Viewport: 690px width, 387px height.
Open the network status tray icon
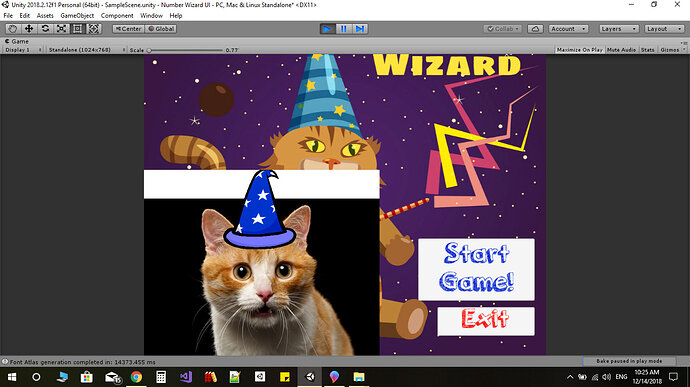(x=595, y=377)
